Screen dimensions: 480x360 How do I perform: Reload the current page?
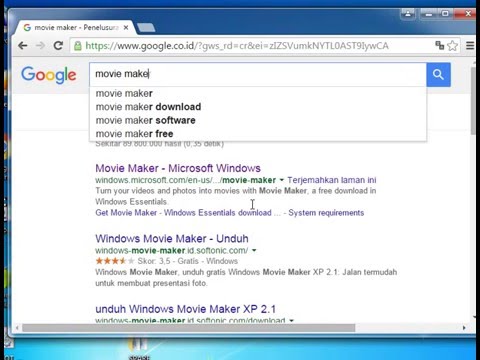[58, 45]
